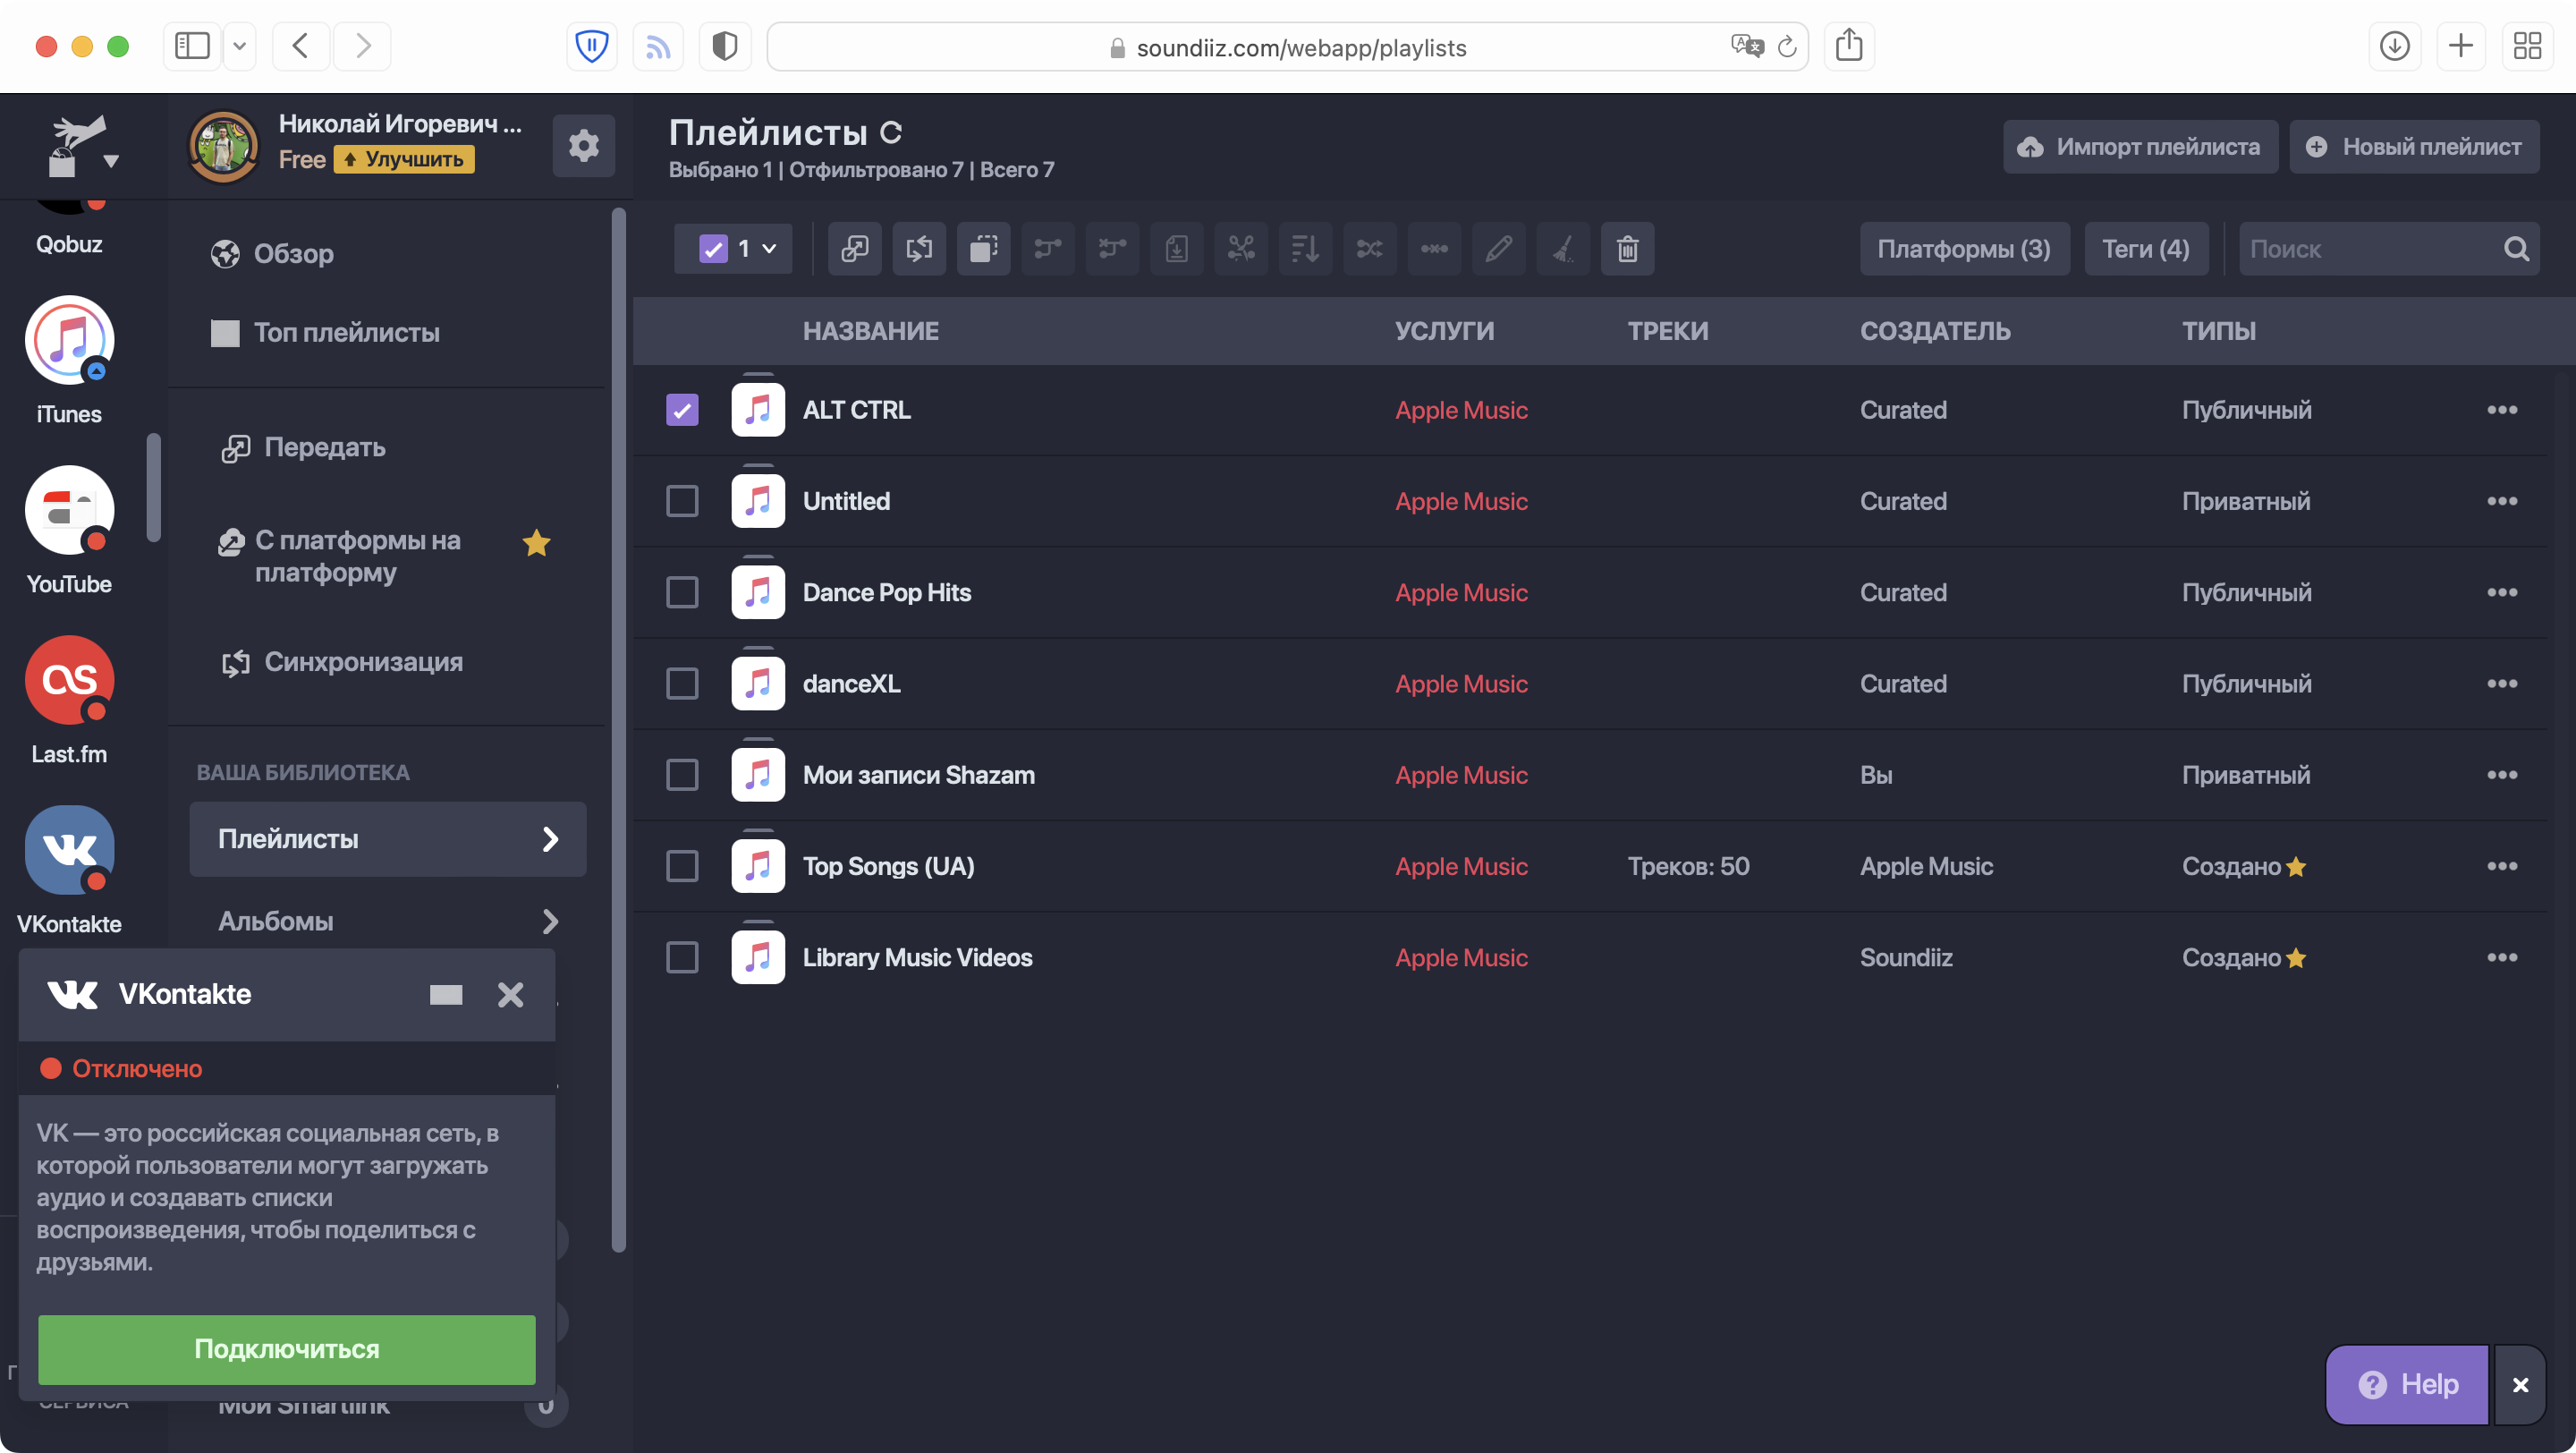Close the VKontakte connection panel
Image resolution: width=2576 pixels, height=1453 pixels.
pos(511,995)
